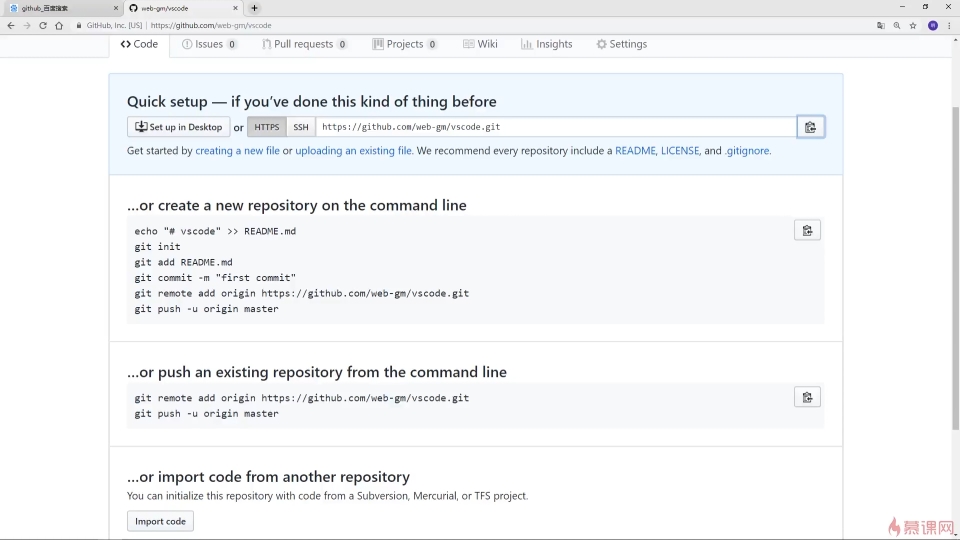
Task: Click the 'git add README.md' command line
Action: (x=183, y=262)
